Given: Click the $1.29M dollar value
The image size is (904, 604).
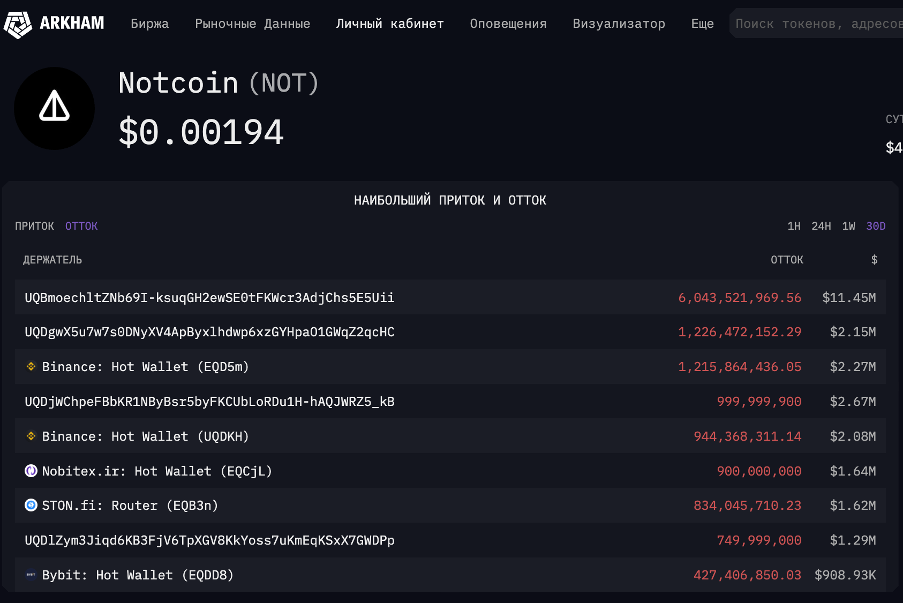Looking at the screenshot, I should click(x=853, y=540).
